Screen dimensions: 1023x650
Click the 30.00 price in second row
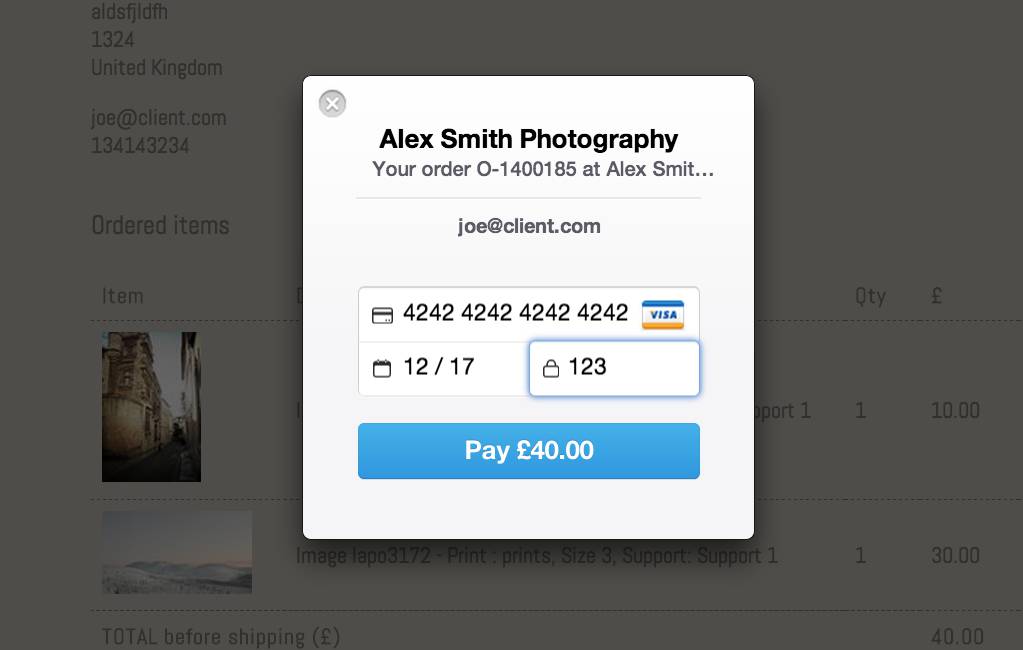tap(955, 555)
